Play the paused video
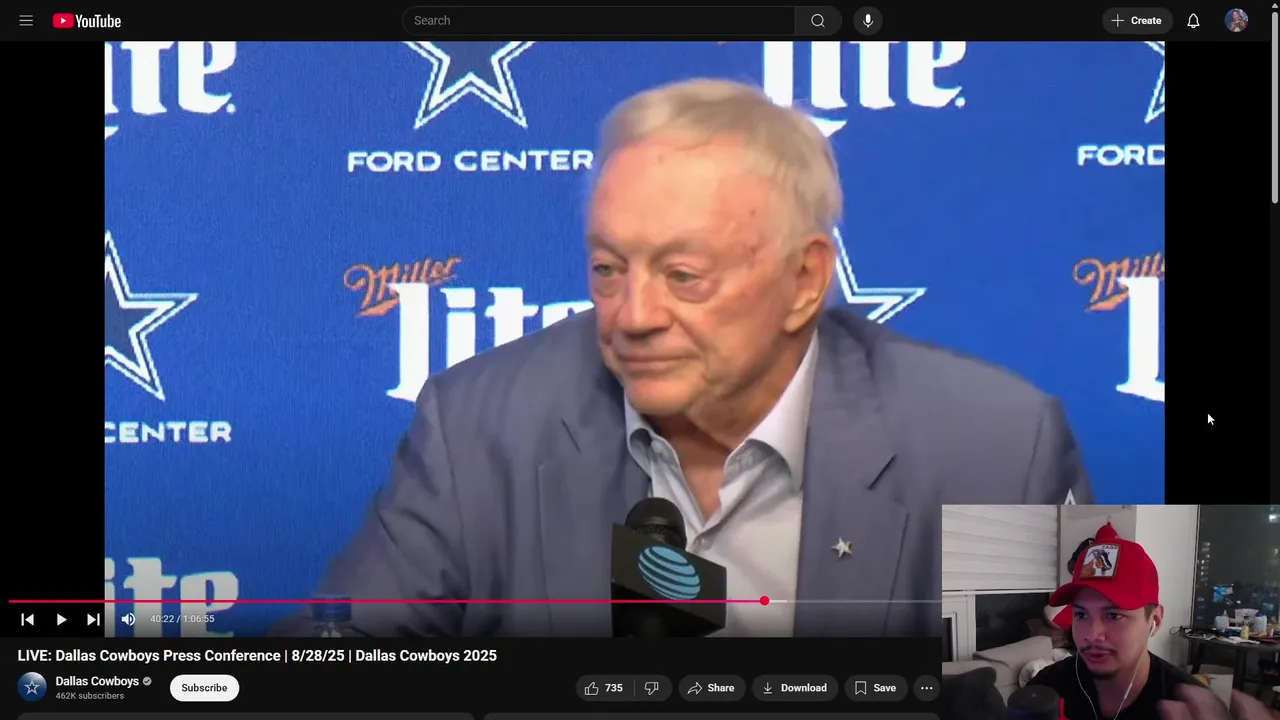Screen dimensions: 1280x720 coord(61,619)
